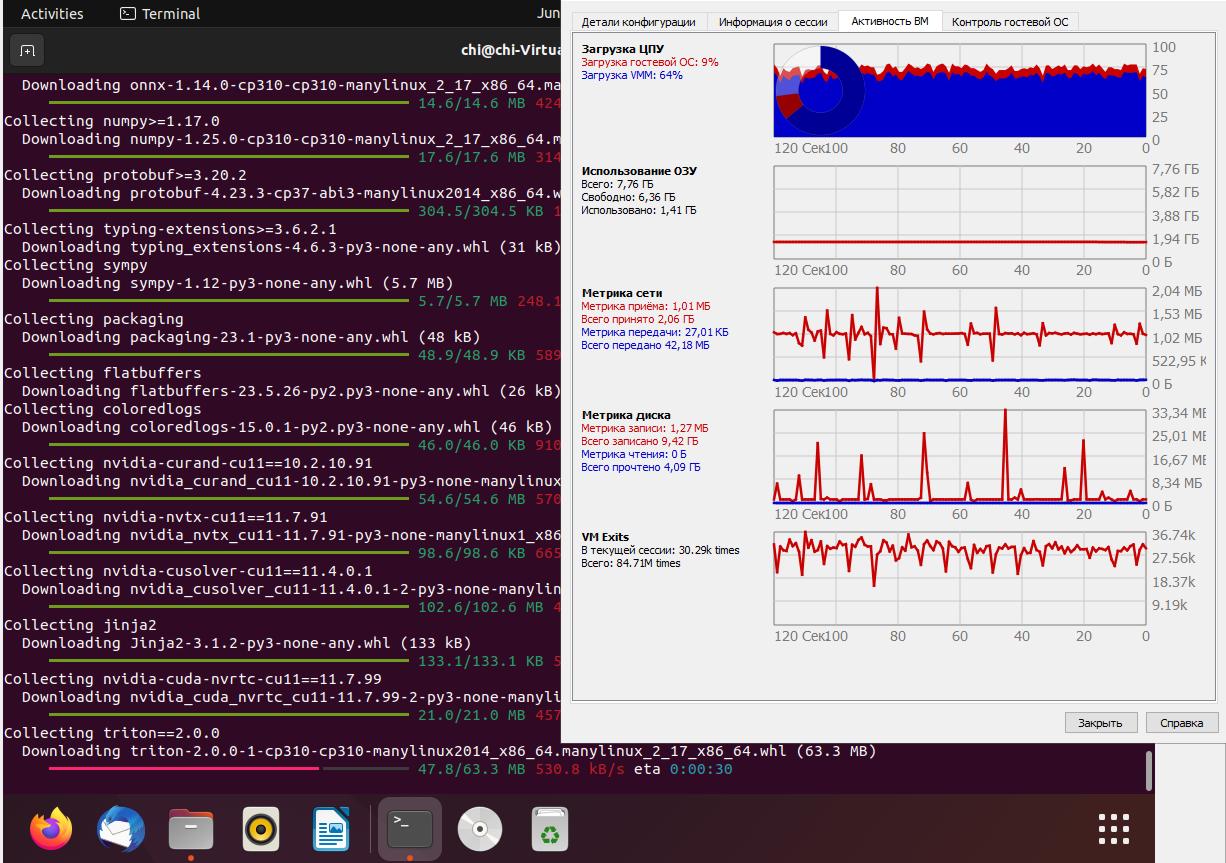Switch to Информация о сессии tab
Image resolution: width=1226 pixels, height=863 pixels.
click(x=773, y=22)
